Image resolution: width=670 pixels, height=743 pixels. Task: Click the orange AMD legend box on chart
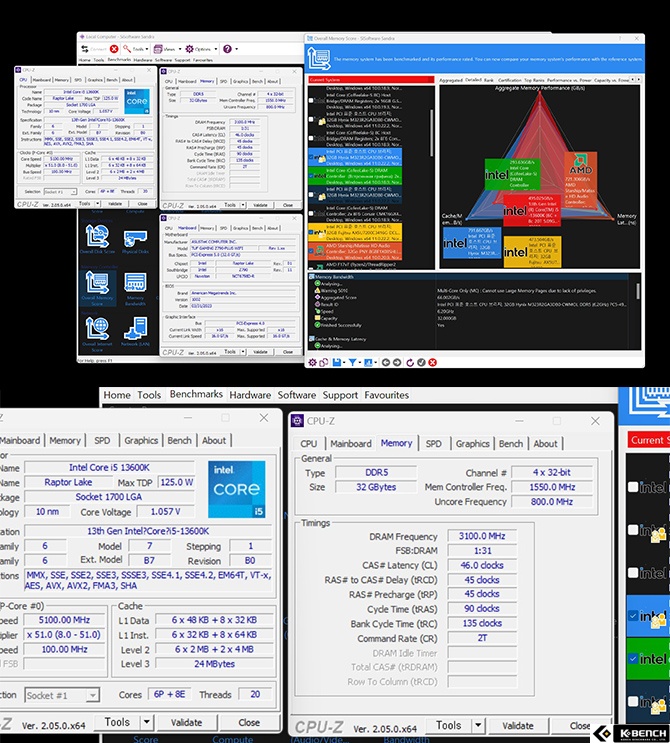click(x=580, y=180)
